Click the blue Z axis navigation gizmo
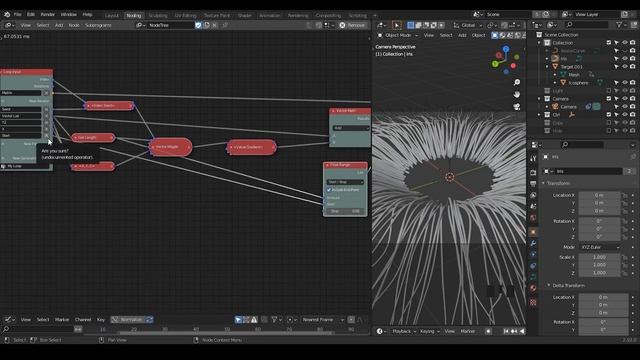Screen dimensions: 640x360 tap(506, 49)
